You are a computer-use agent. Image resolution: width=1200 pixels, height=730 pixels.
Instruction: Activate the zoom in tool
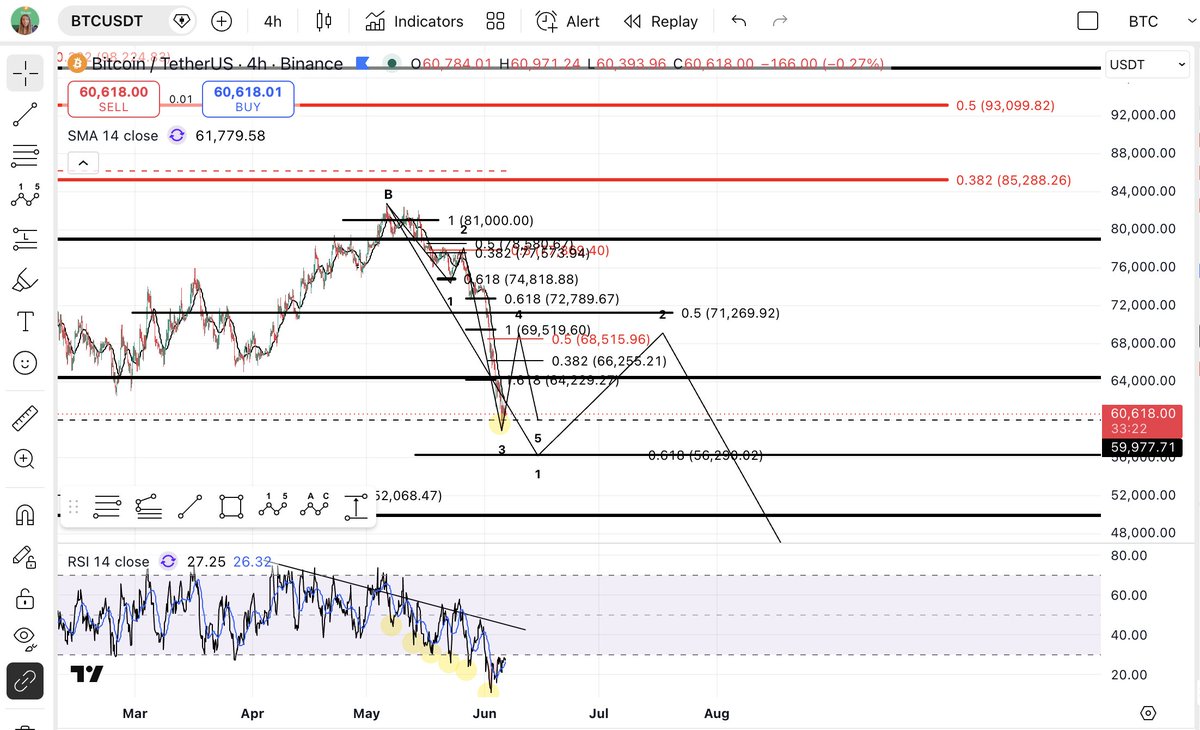coord(25,459)
